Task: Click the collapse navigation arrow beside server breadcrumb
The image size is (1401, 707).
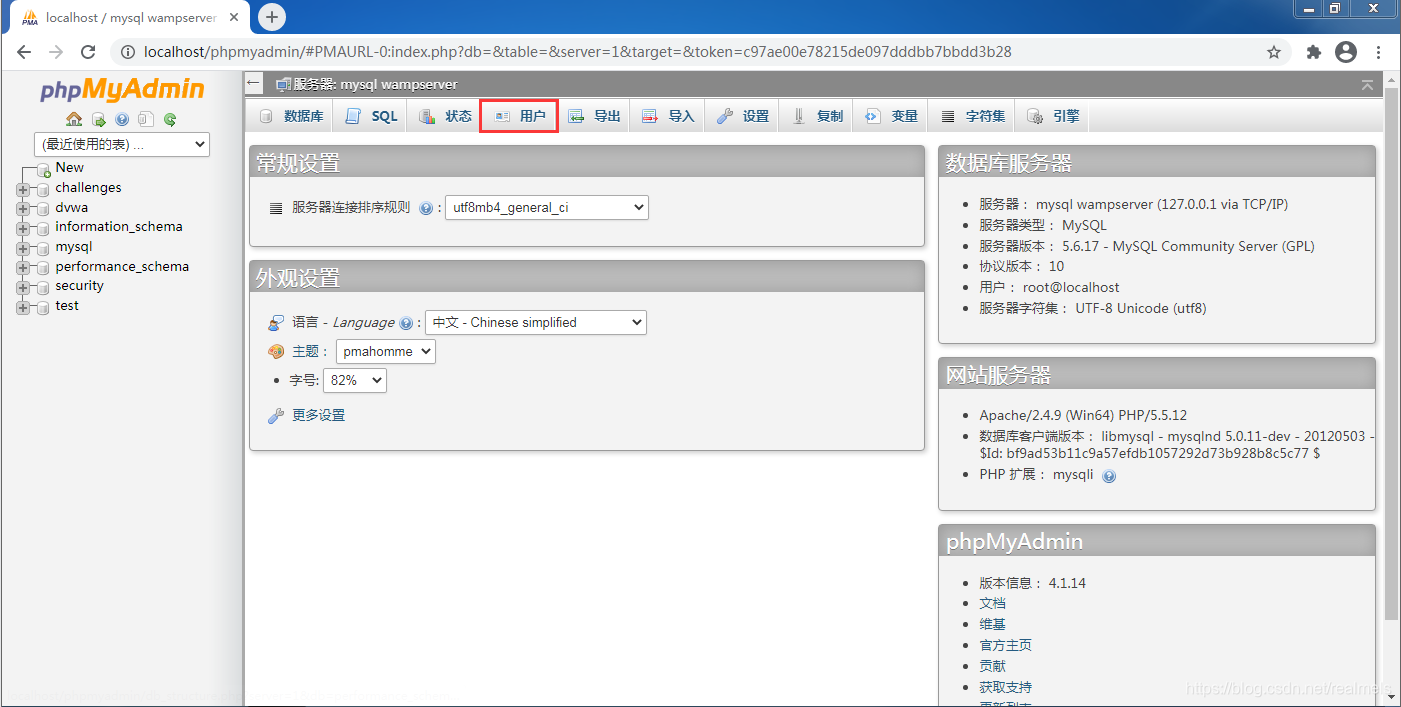Action: pyautogui.click(x=254, y=84)
